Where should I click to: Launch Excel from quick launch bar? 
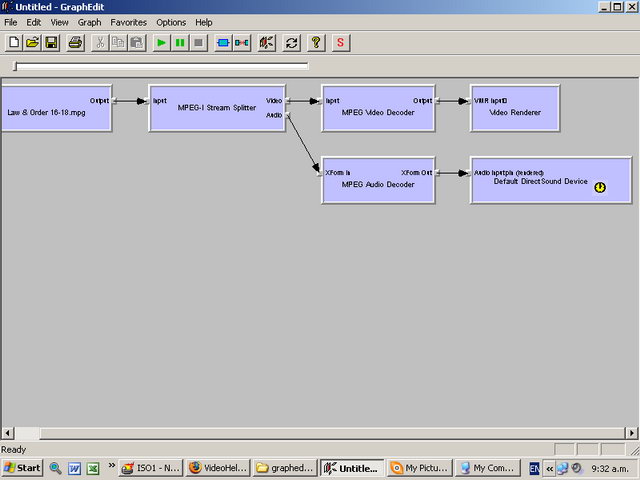pos(93,468)
